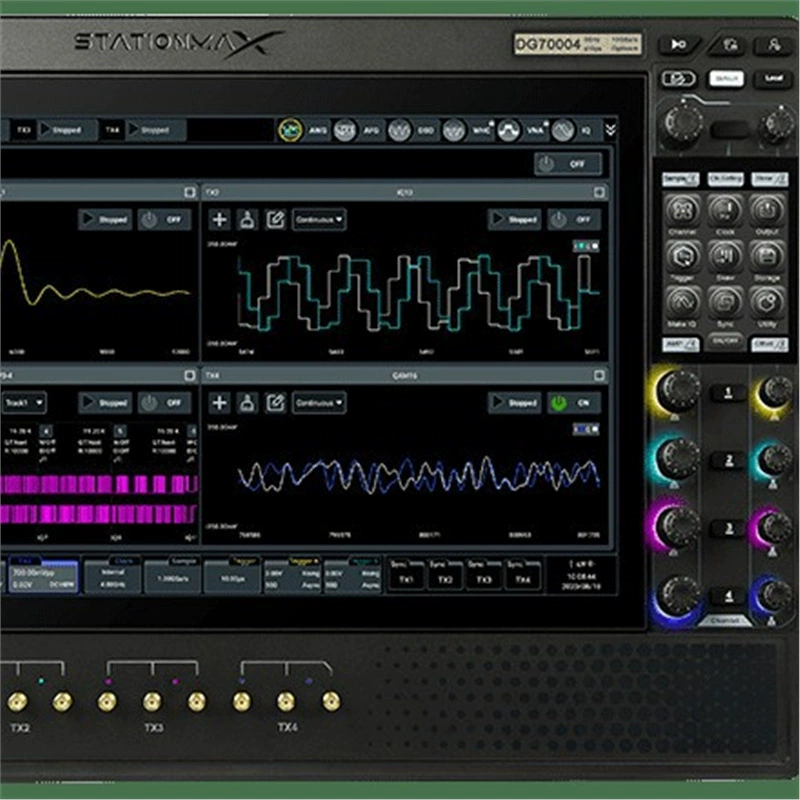This screenshot has height=800, width=800.
Task: Open the Track1 dropdown
Action: pos(25,403)
